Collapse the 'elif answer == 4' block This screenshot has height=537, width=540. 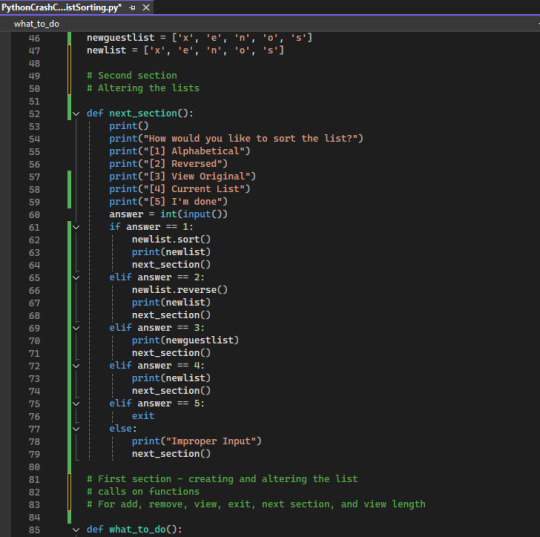76,366
